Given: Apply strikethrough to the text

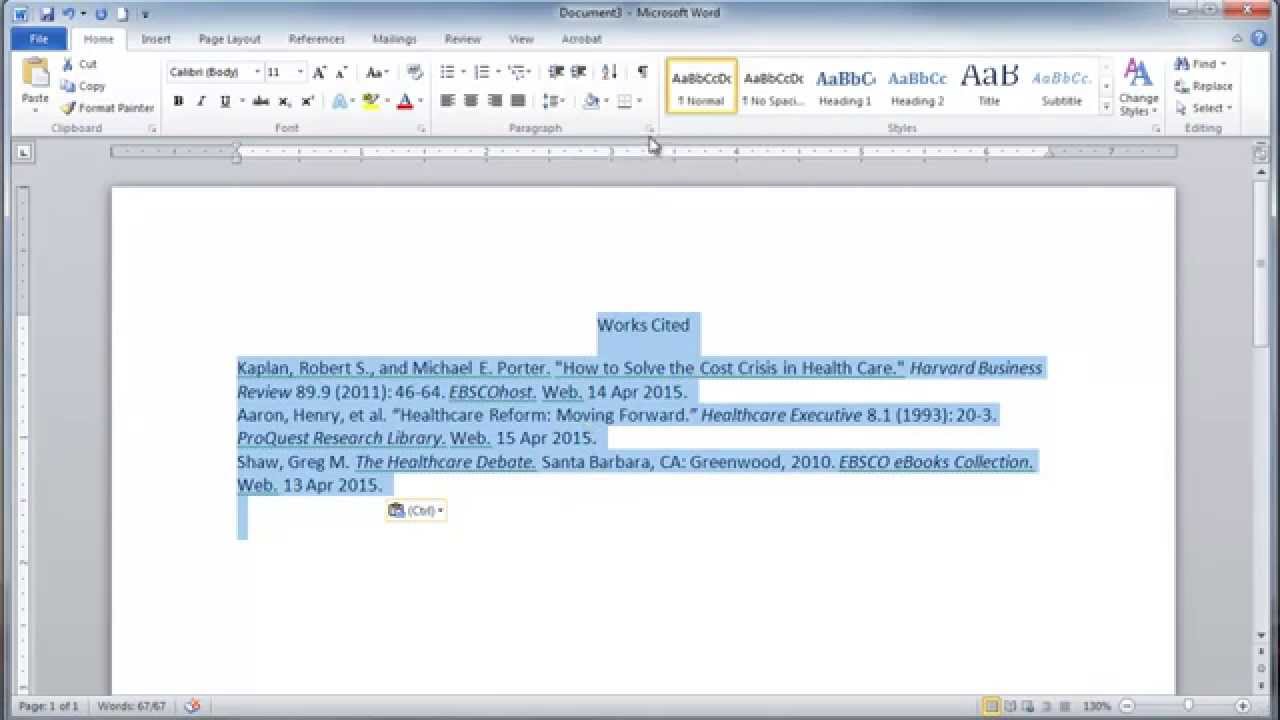Looking at the screenshot, I should click(x=261, y=101).
